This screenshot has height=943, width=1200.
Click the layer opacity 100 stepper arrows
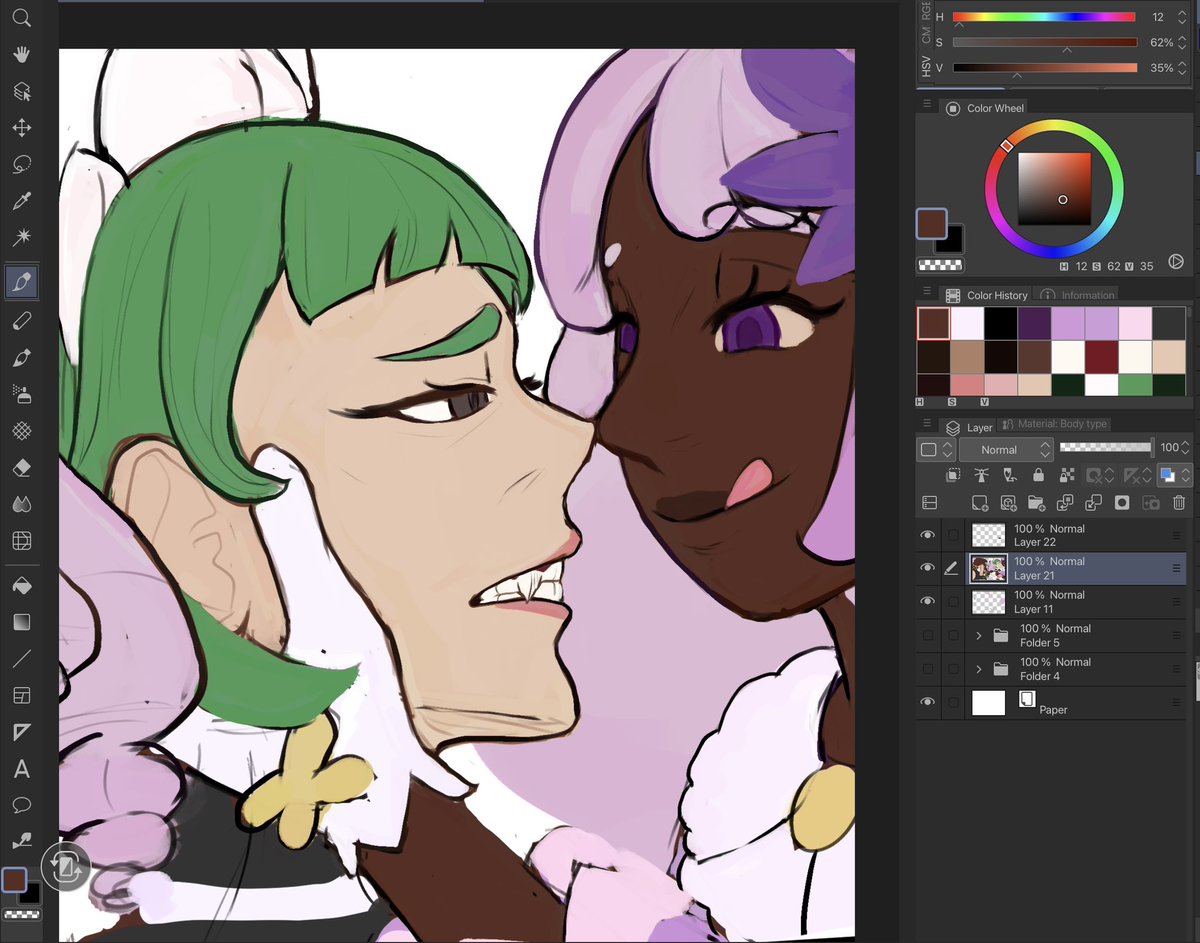[1186, 448]
